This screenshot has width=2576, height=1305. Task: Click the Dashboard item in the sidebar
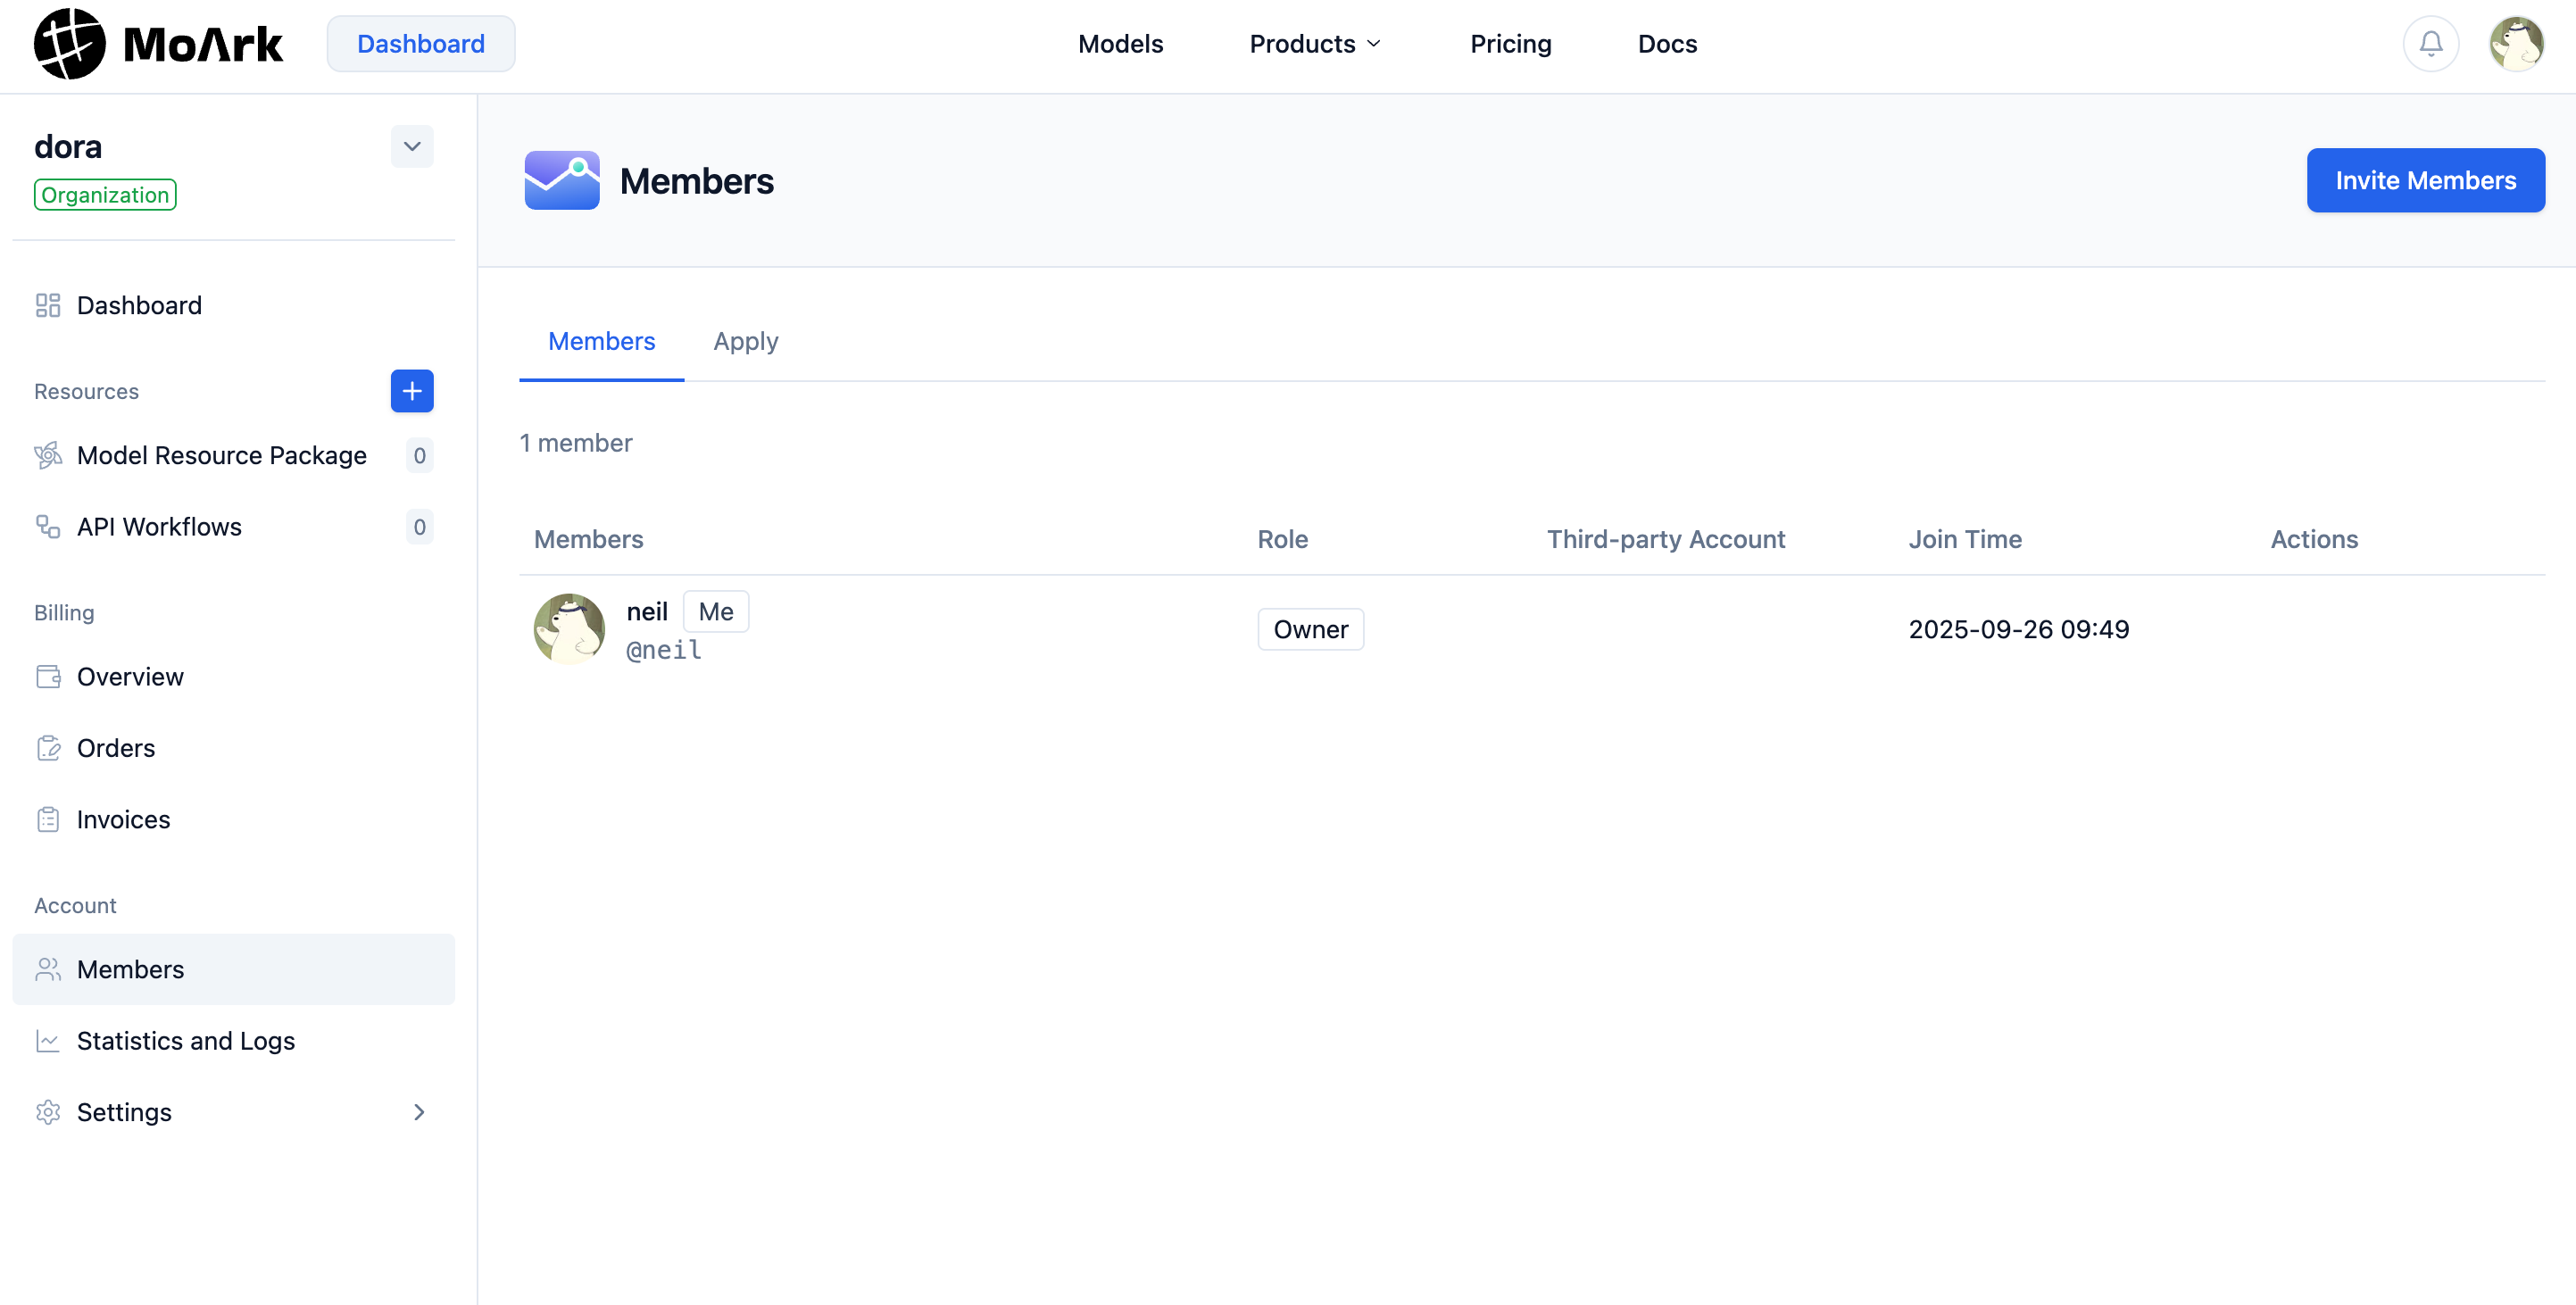(139, 305)
